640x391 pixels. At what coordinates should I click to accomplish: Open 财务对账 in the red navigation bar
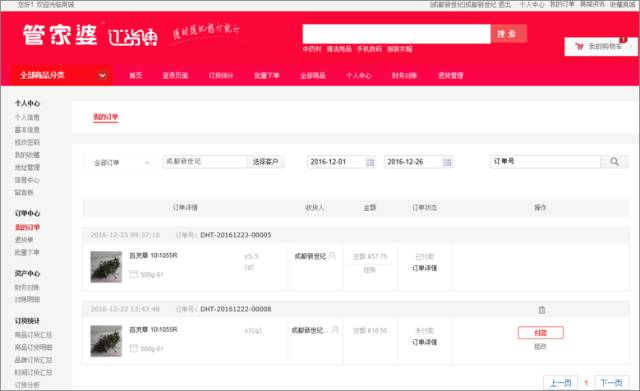[x=404, y=76]
